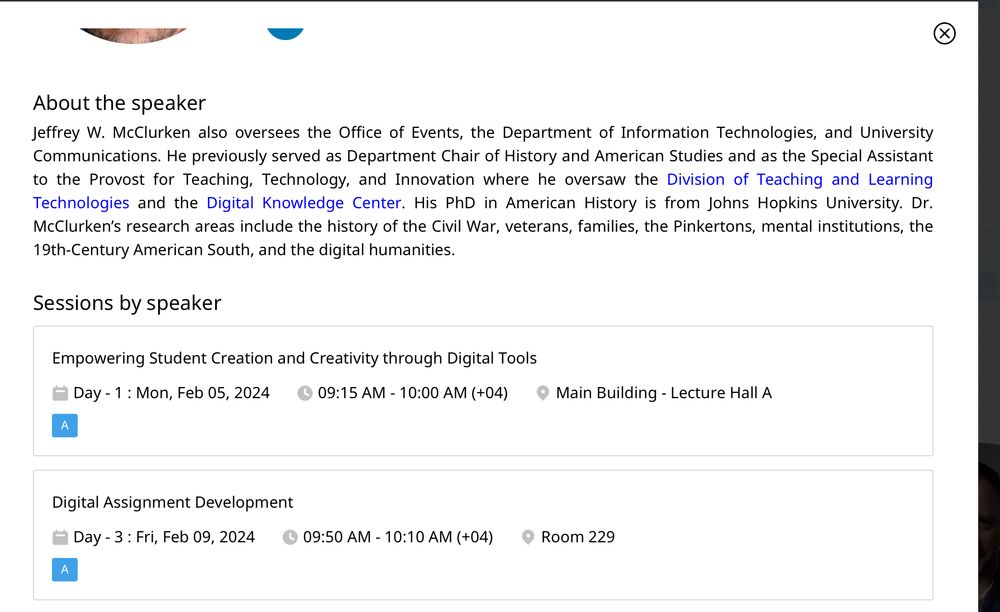Click the A tag under Empowering Student session
Viewport: 1000px width, 612px height.
coord(65,426)
